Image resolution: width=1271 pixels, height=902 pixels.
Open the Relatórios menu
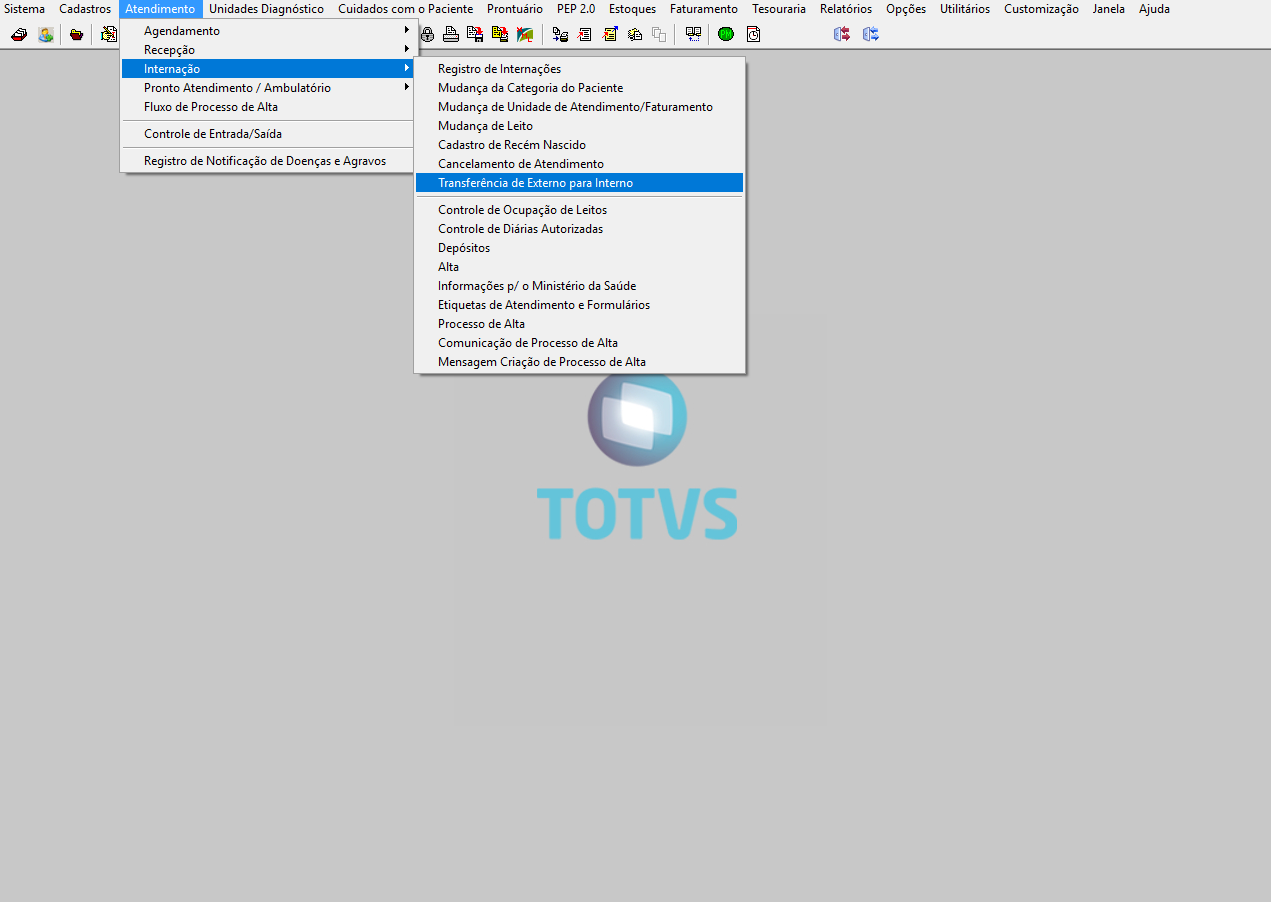tap(846, 9)
